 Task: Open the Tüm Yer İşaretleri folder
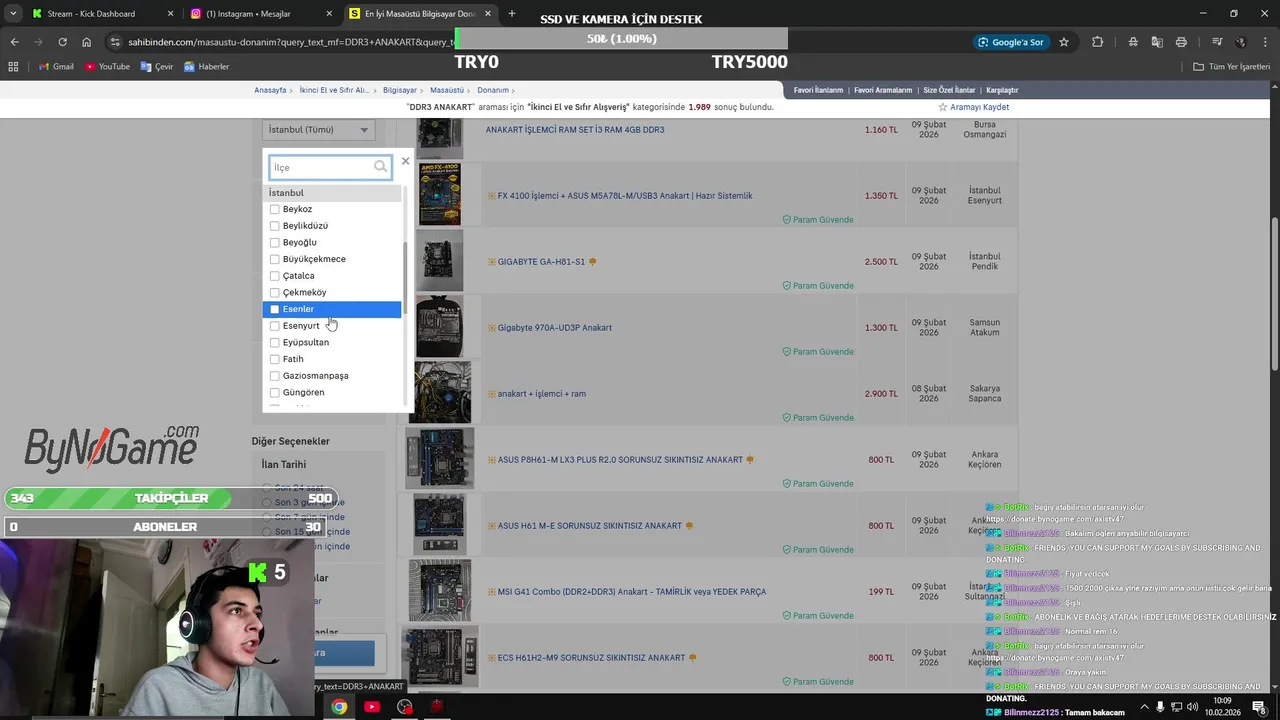[x=1231, y=67]
